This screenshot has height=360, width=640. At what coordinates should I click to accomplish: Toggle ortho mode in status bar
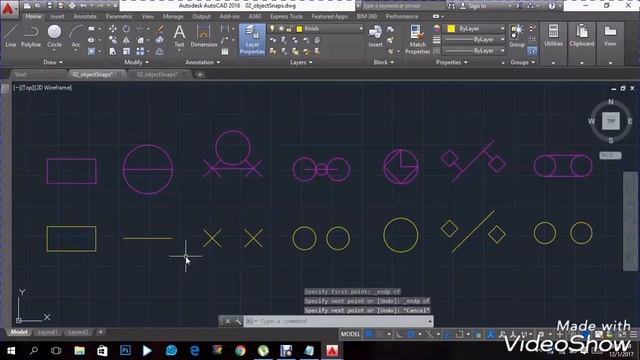coord(400,334)
